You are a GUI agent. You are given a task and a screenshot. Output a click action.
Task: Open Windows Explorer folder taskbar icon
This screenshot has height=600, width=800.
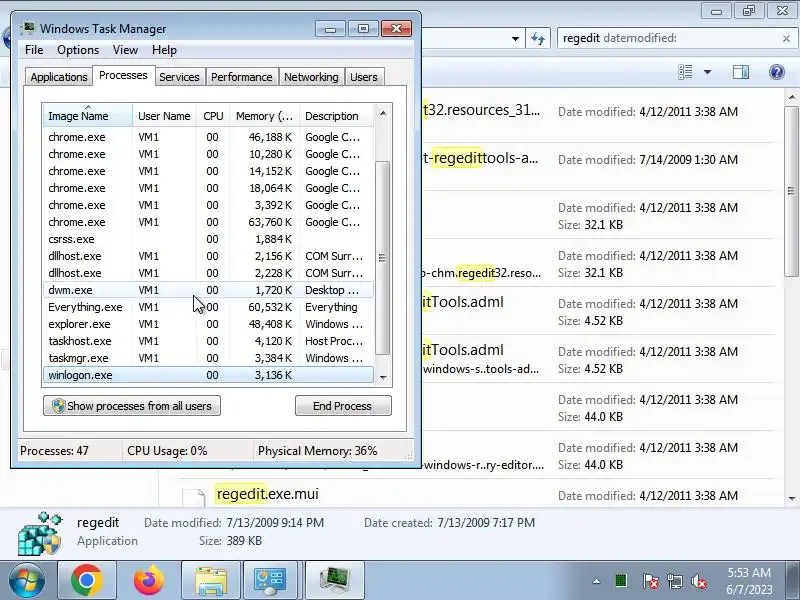pos(211,580)
